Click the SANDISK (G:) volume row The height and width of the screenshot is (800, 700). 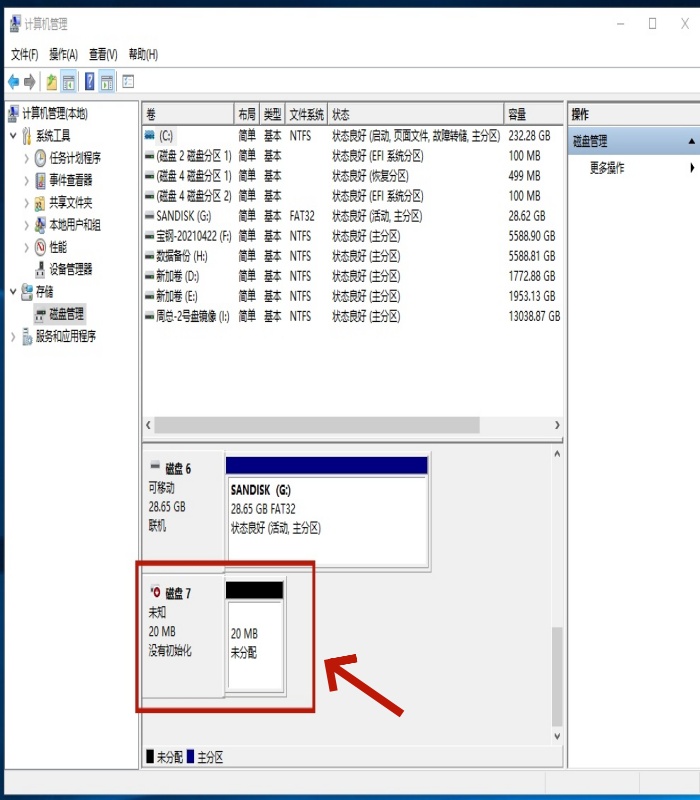(x=183, y=216)
